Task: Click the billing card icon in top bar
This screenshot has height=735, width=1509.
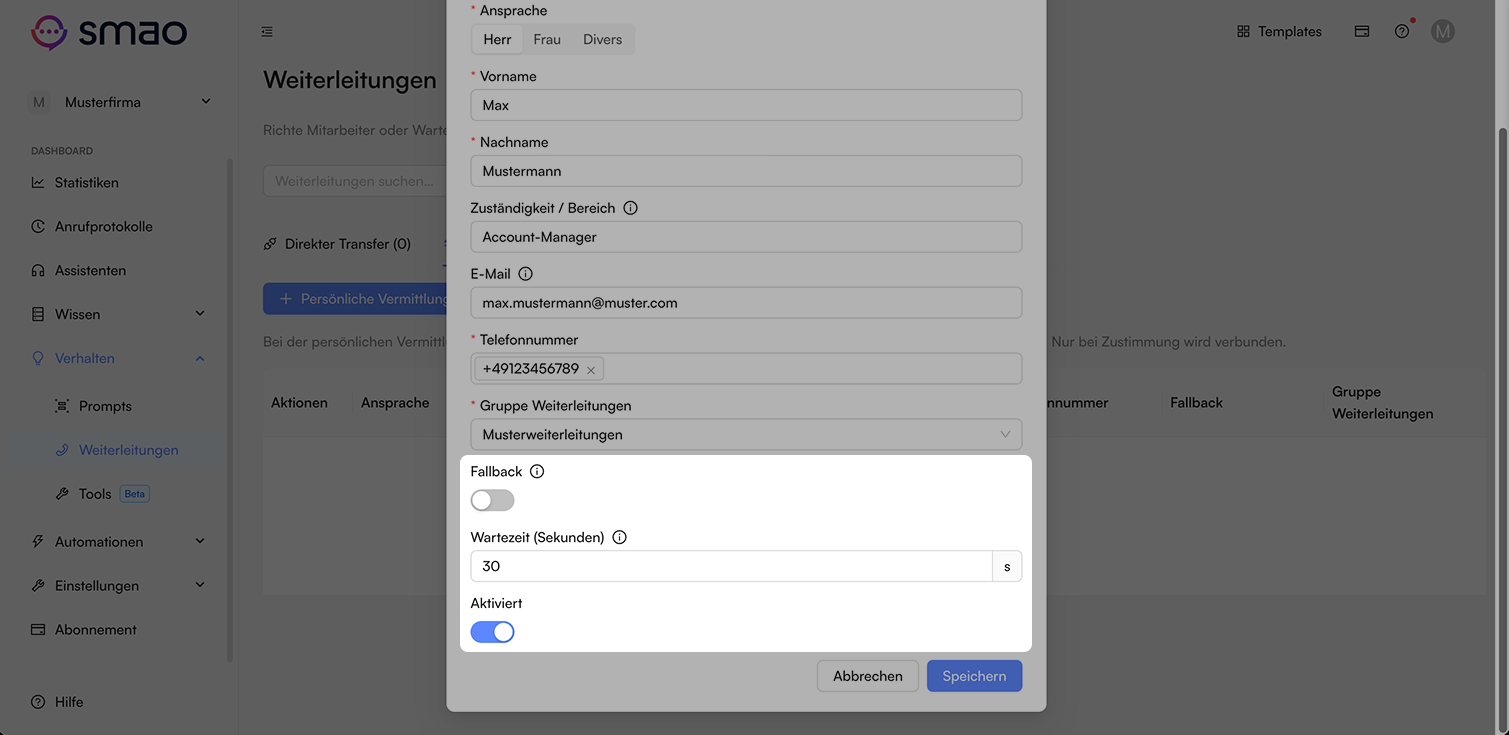Action: [1362, 32]
